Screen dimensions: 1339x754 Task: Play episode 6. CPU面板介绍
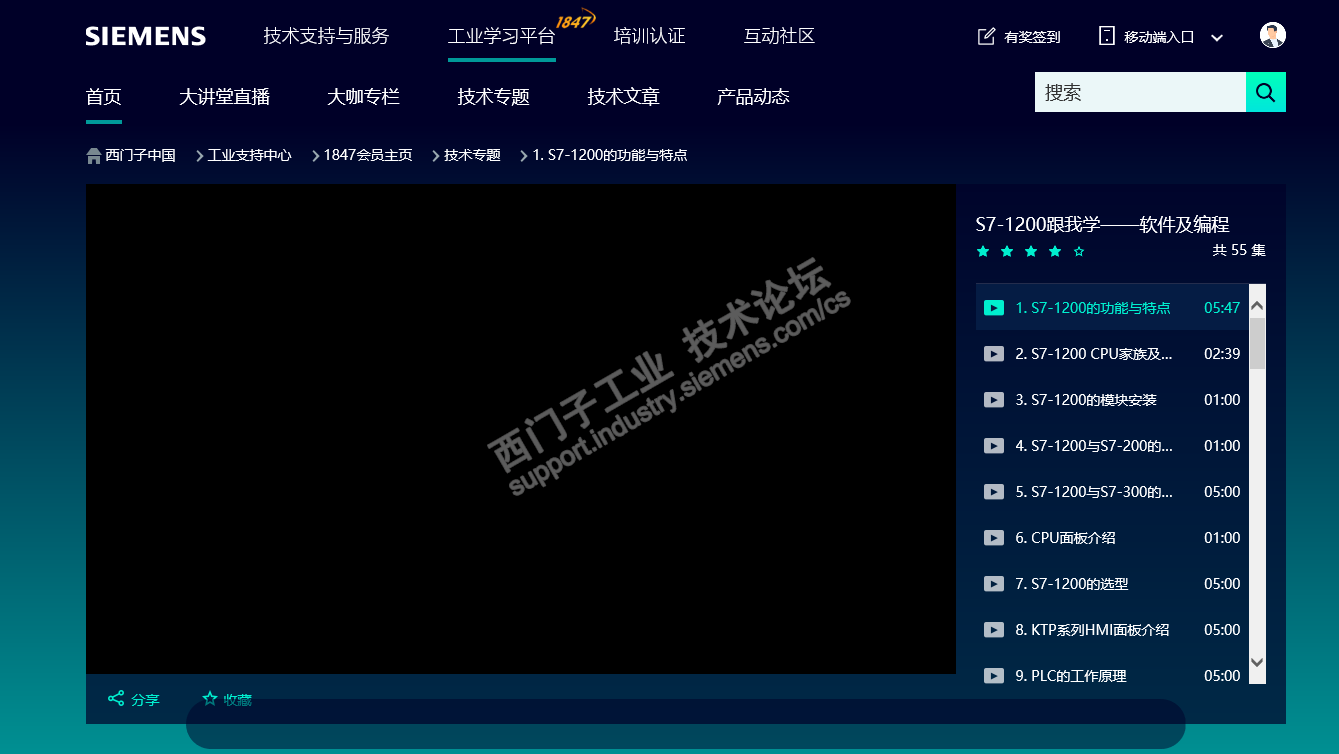pos(1065,538)
